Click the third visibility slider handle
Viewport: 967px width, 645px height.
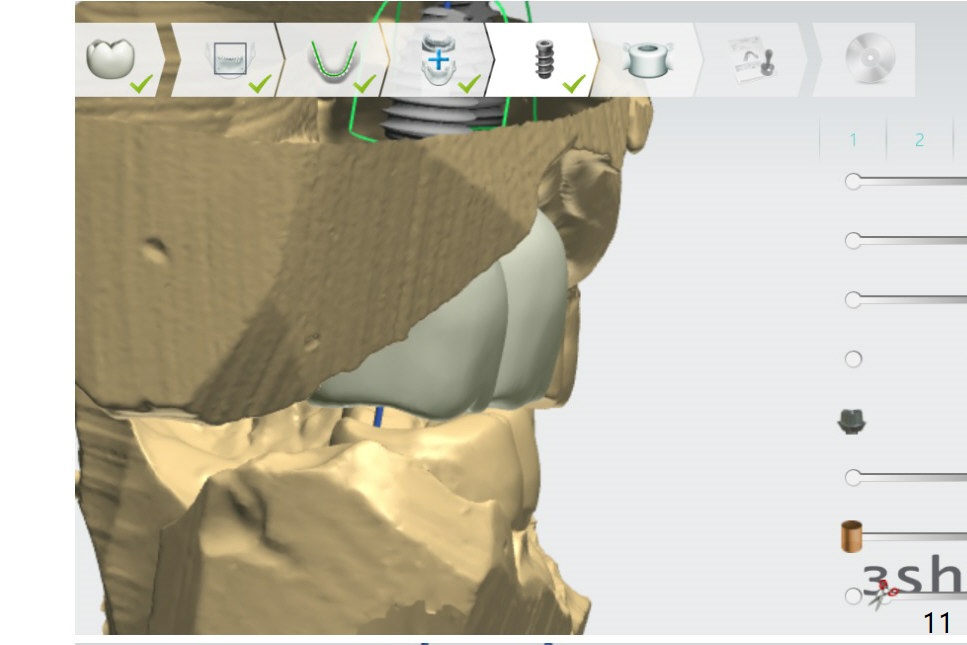point(853,299)
